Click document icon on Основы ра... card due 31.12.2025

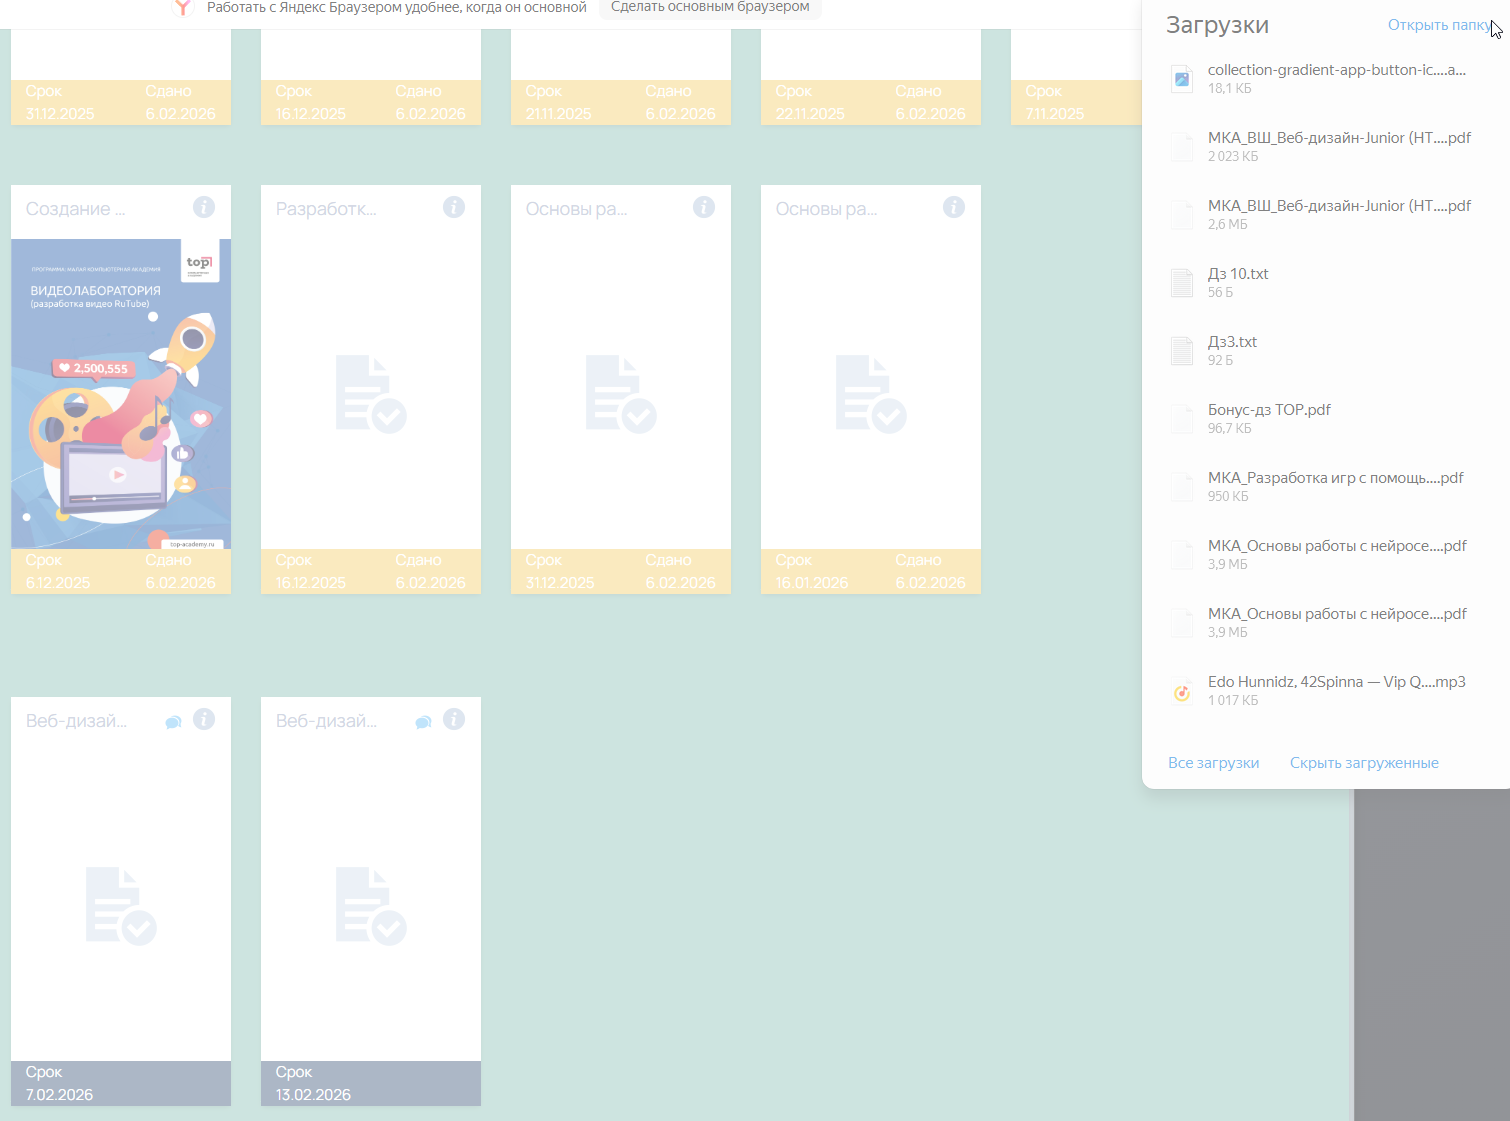click(621, 394)
